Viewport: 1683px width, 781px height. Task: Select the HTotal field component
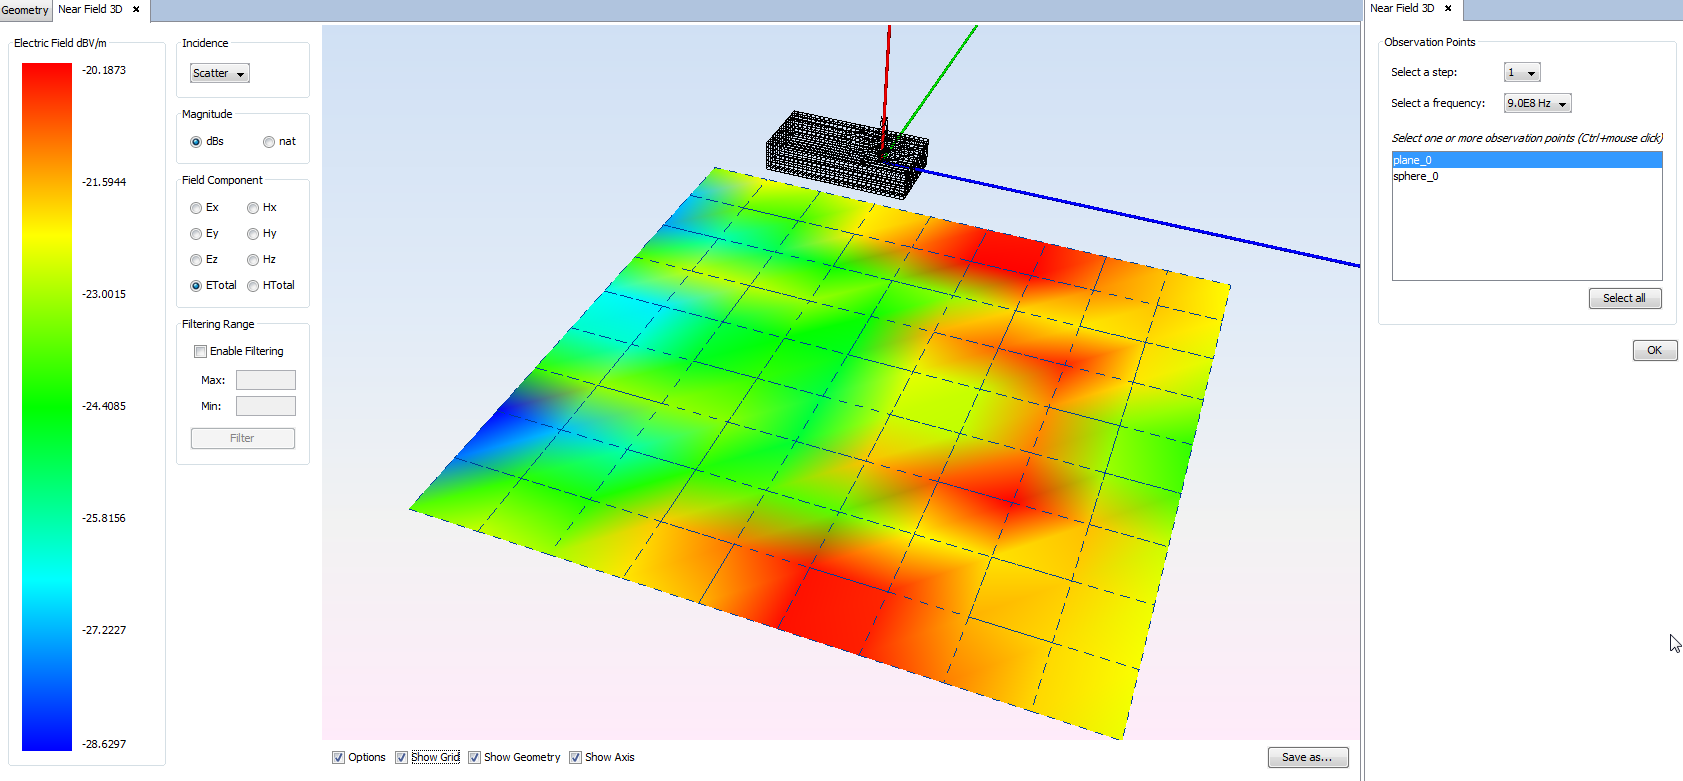pyautogui.click(x=253, y=286)
